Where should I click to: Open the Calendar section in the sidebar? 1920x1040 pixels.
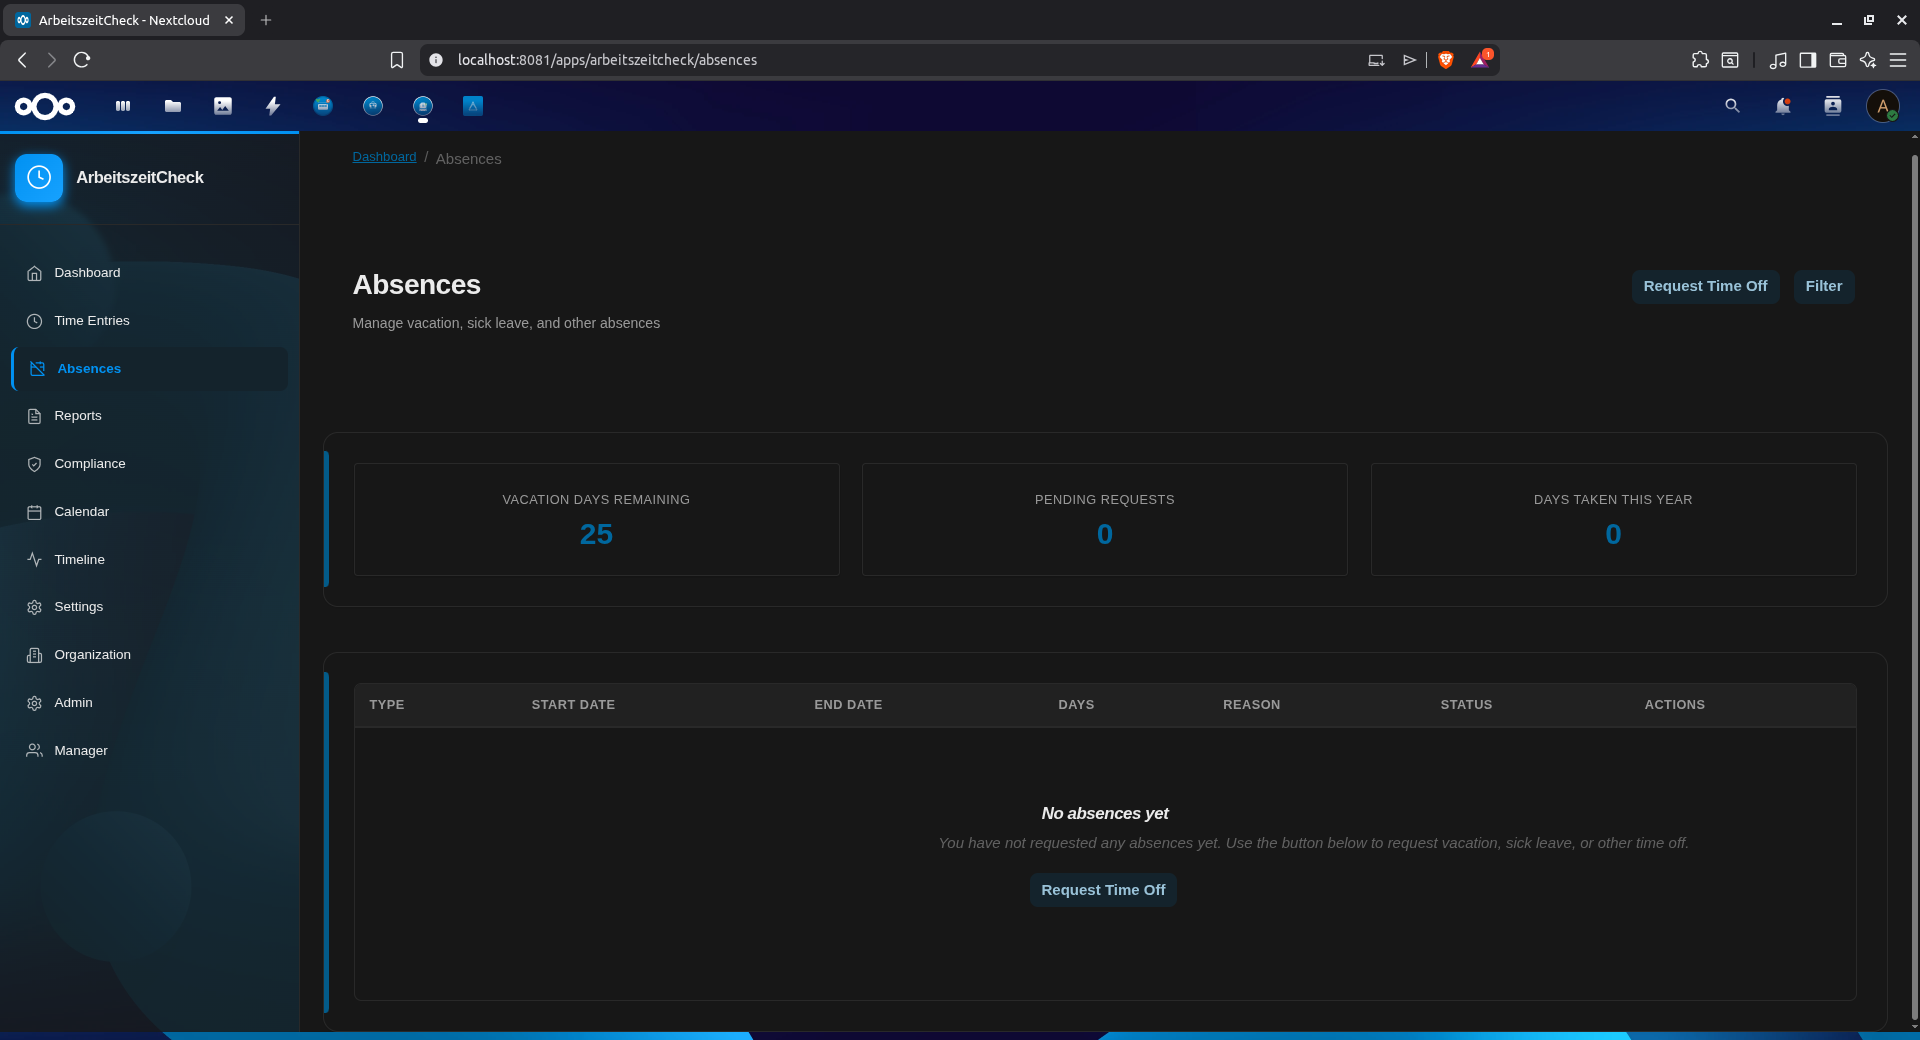pyautogui.click(x=81, y=511)
